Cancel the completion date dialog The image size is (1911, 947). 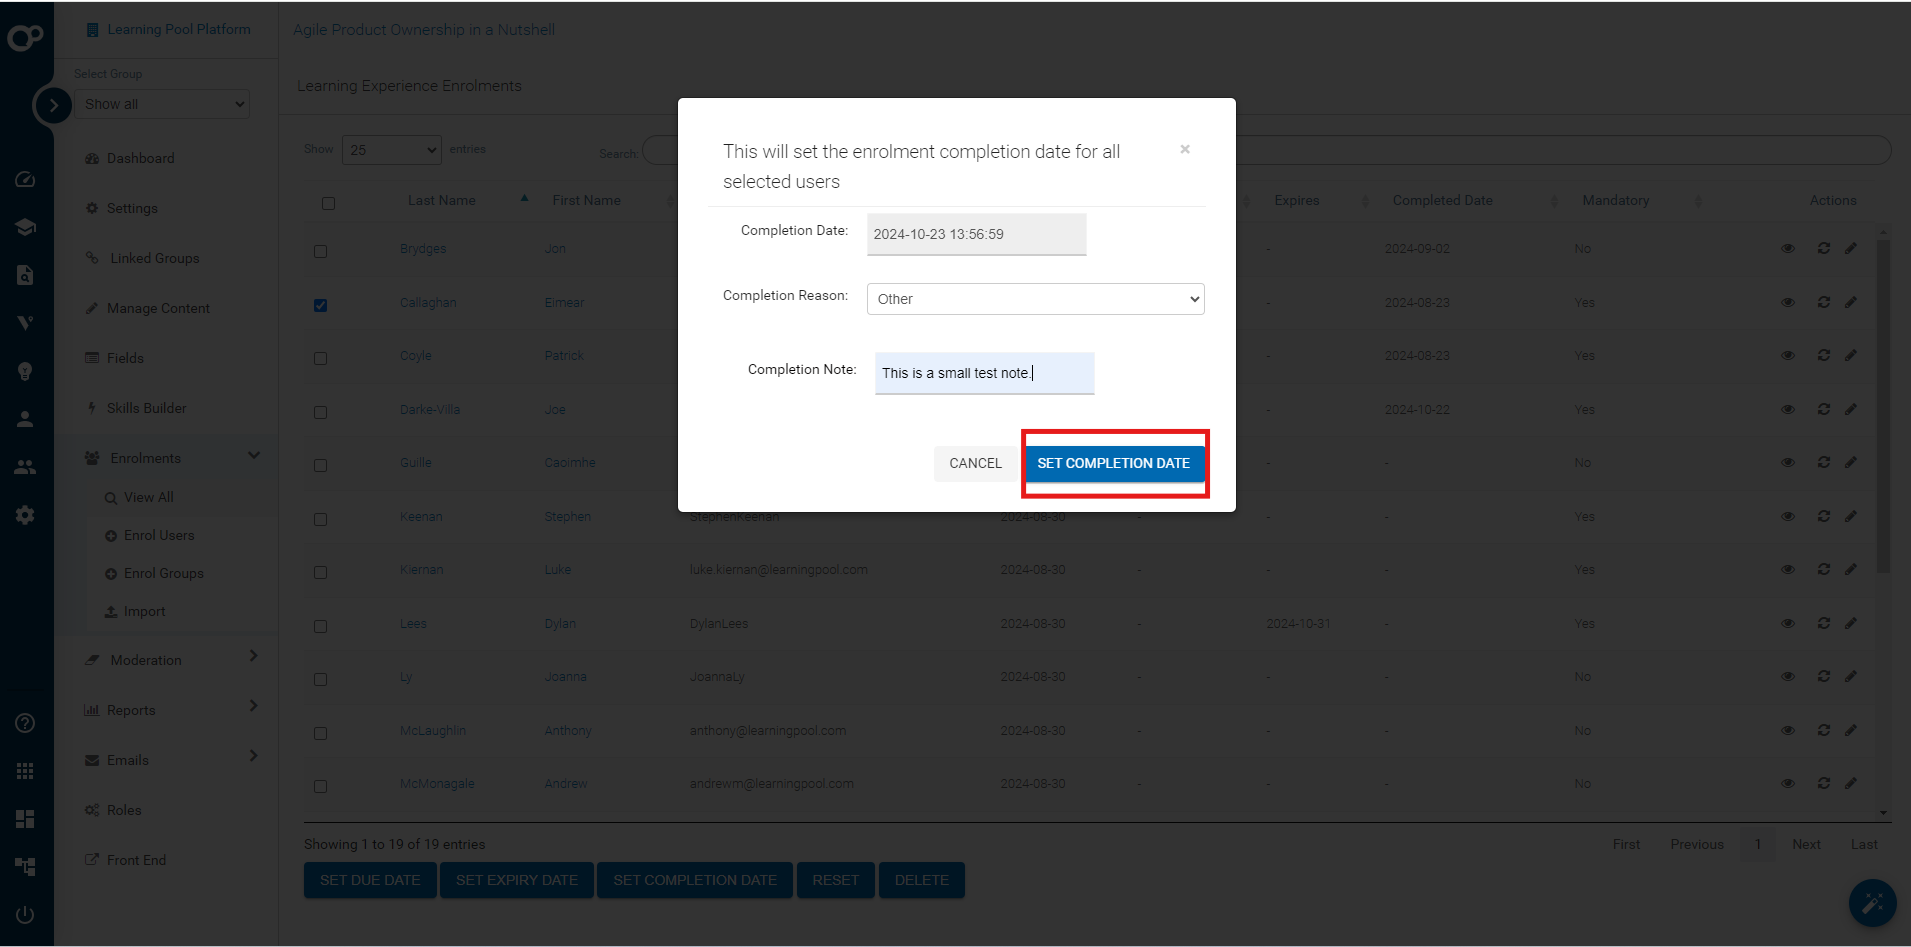coord(975,463)
